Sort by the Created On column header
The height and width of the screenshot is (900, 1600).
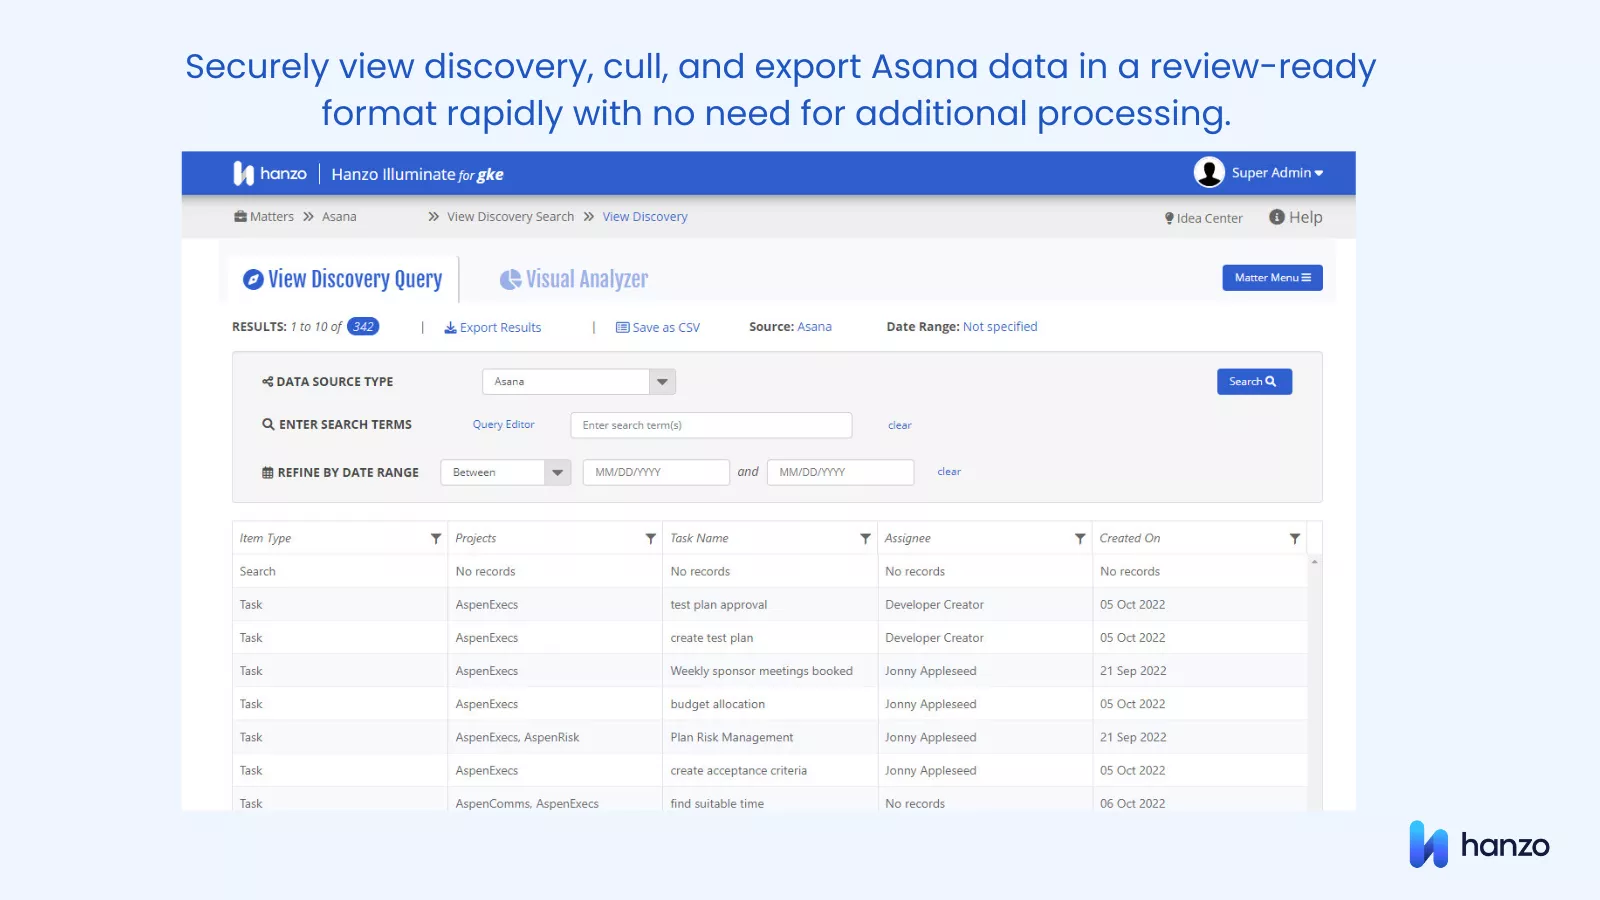(x=1130, y=538)
